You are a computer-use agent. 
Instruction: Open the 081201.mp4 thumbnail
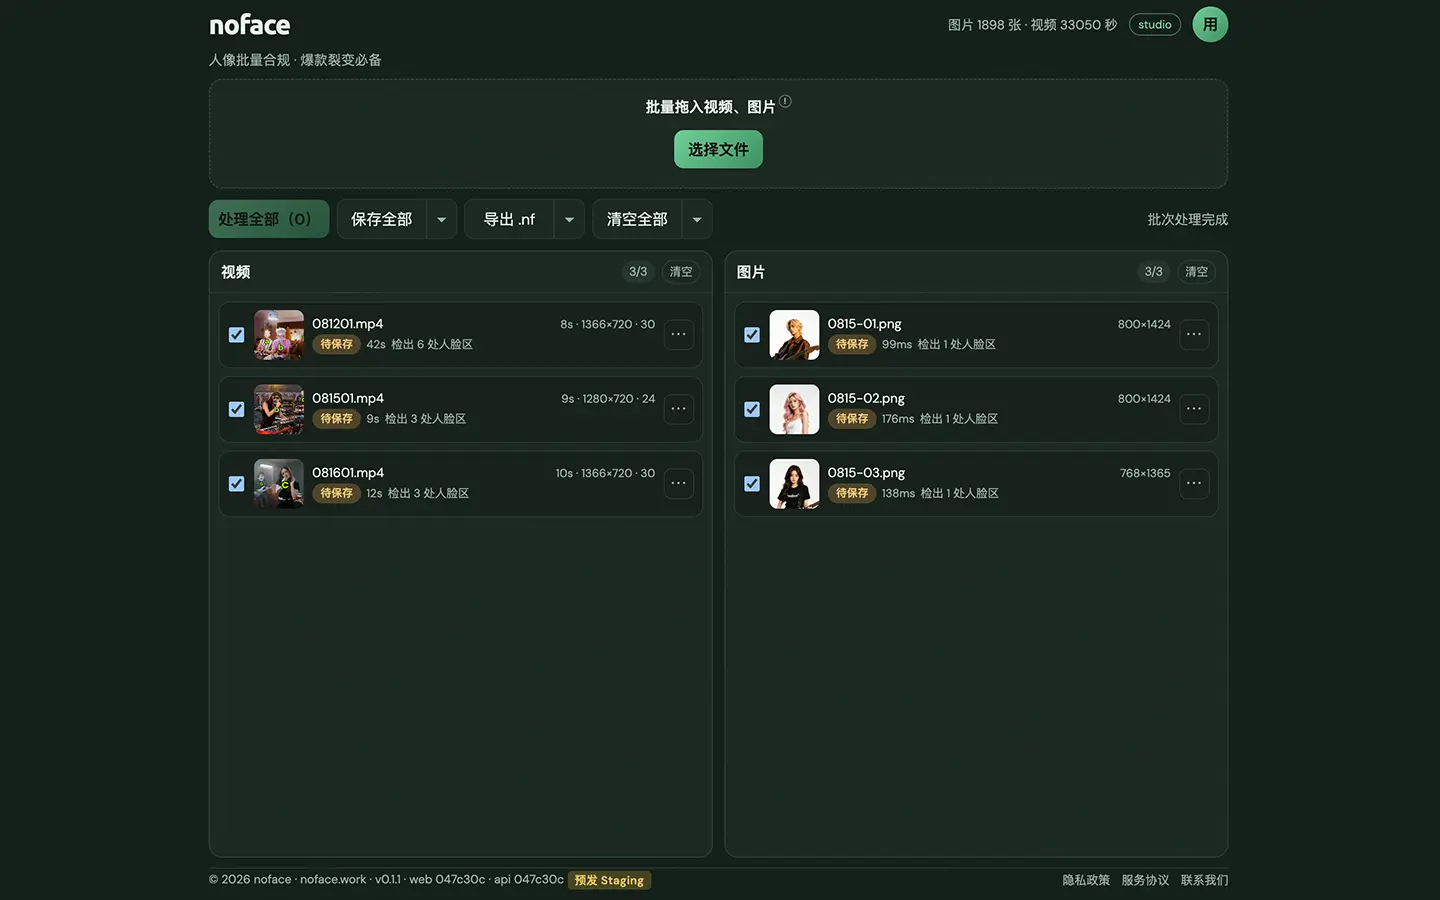(x=279, y=335)
